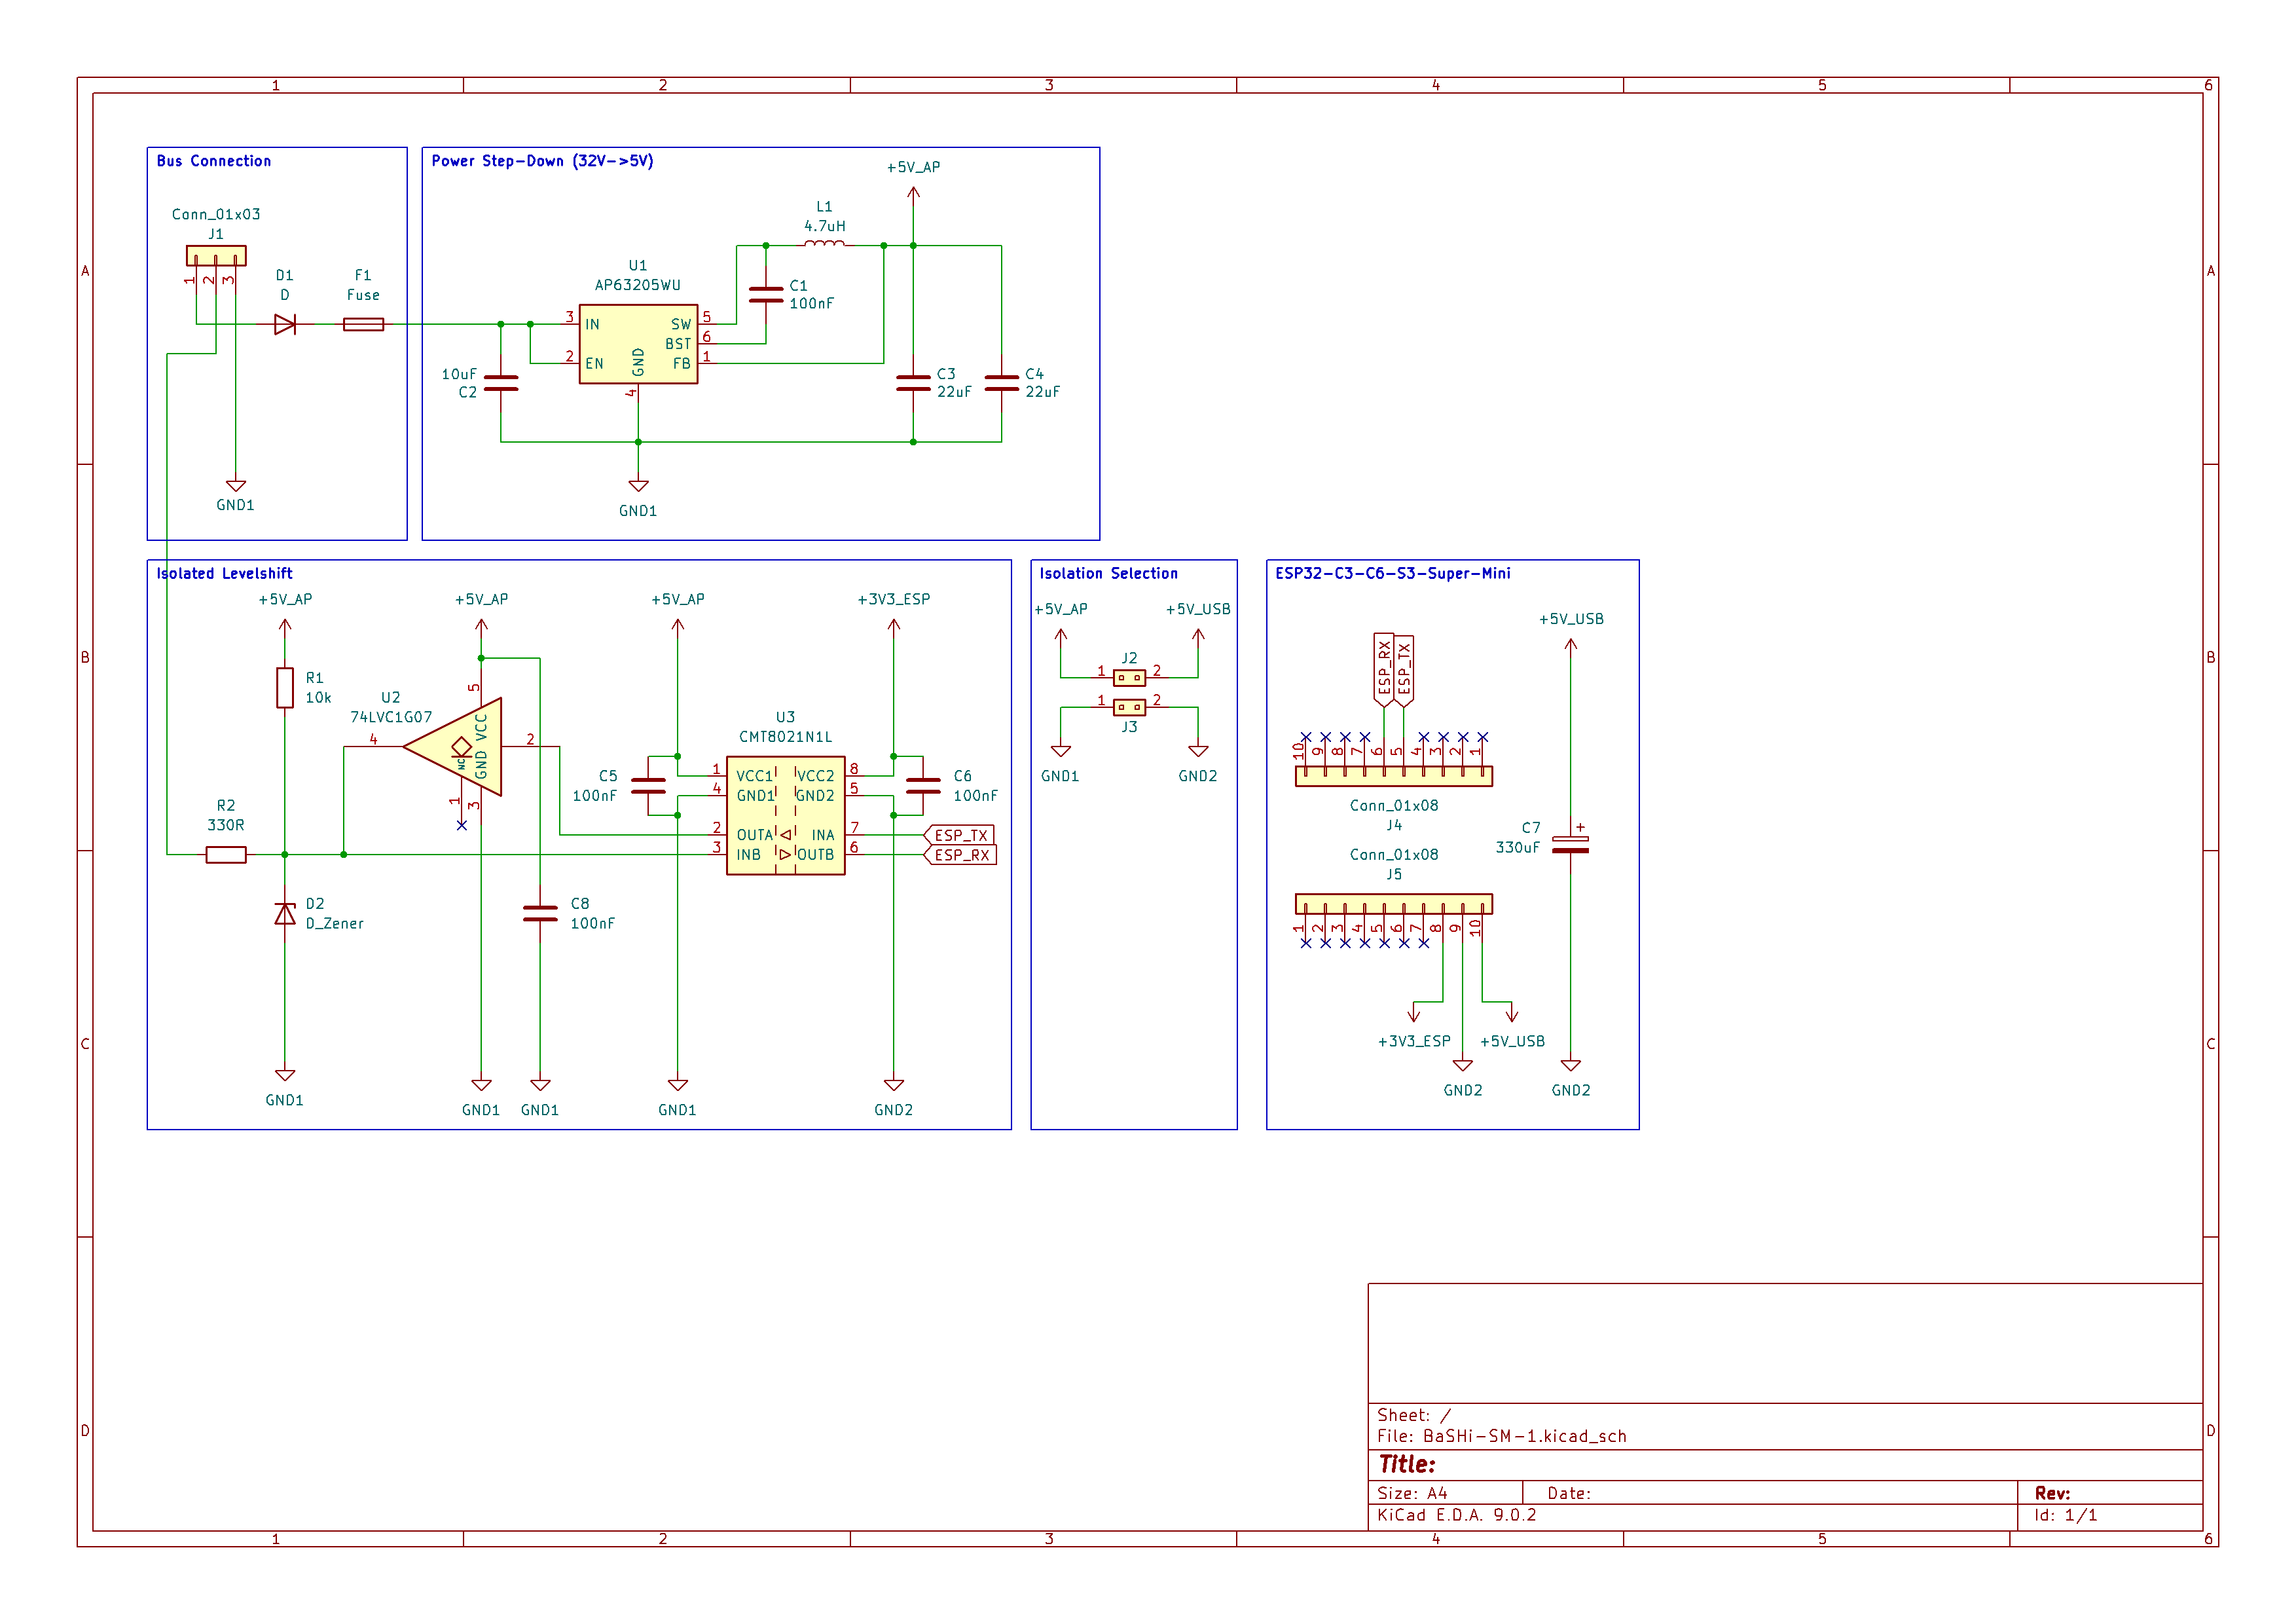This screenshot has height=1624, width=2296.
Task: Click 'File: BaSHi-SM-1.kicad_sch' in title block
Action: (x=1501, y=1436)
